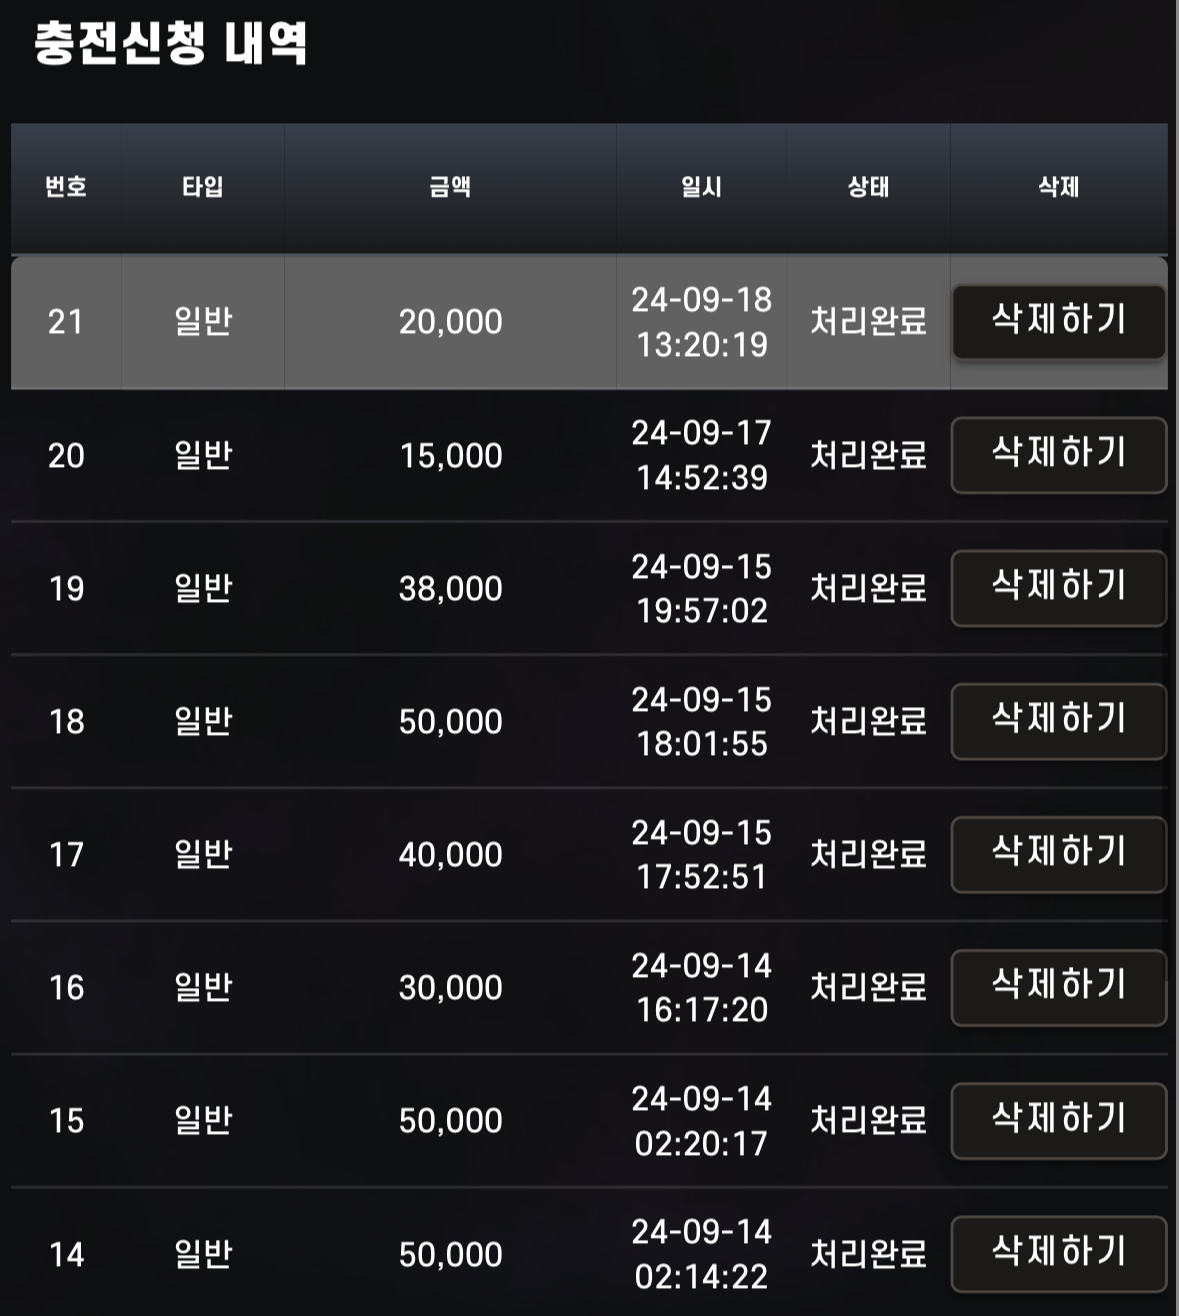Image resolution: width=1179 pixels, height=1316 pixels.
Task: Delete the 30,000 charge entry
Action: tap(1059, 987)
